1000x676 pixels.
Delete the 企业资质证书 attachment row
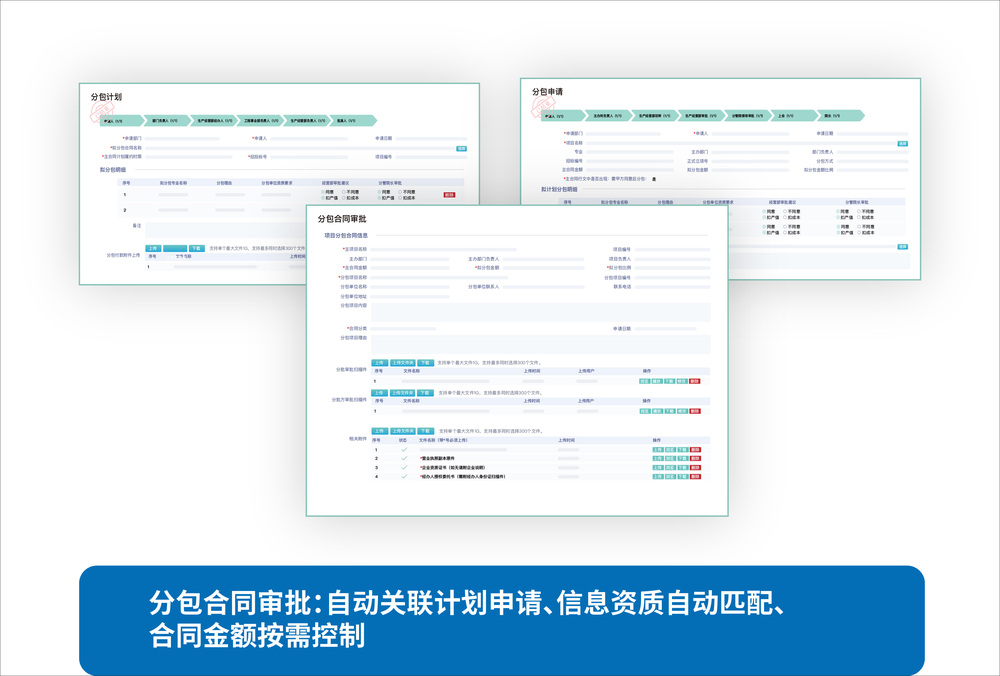(x=695, y=468)
